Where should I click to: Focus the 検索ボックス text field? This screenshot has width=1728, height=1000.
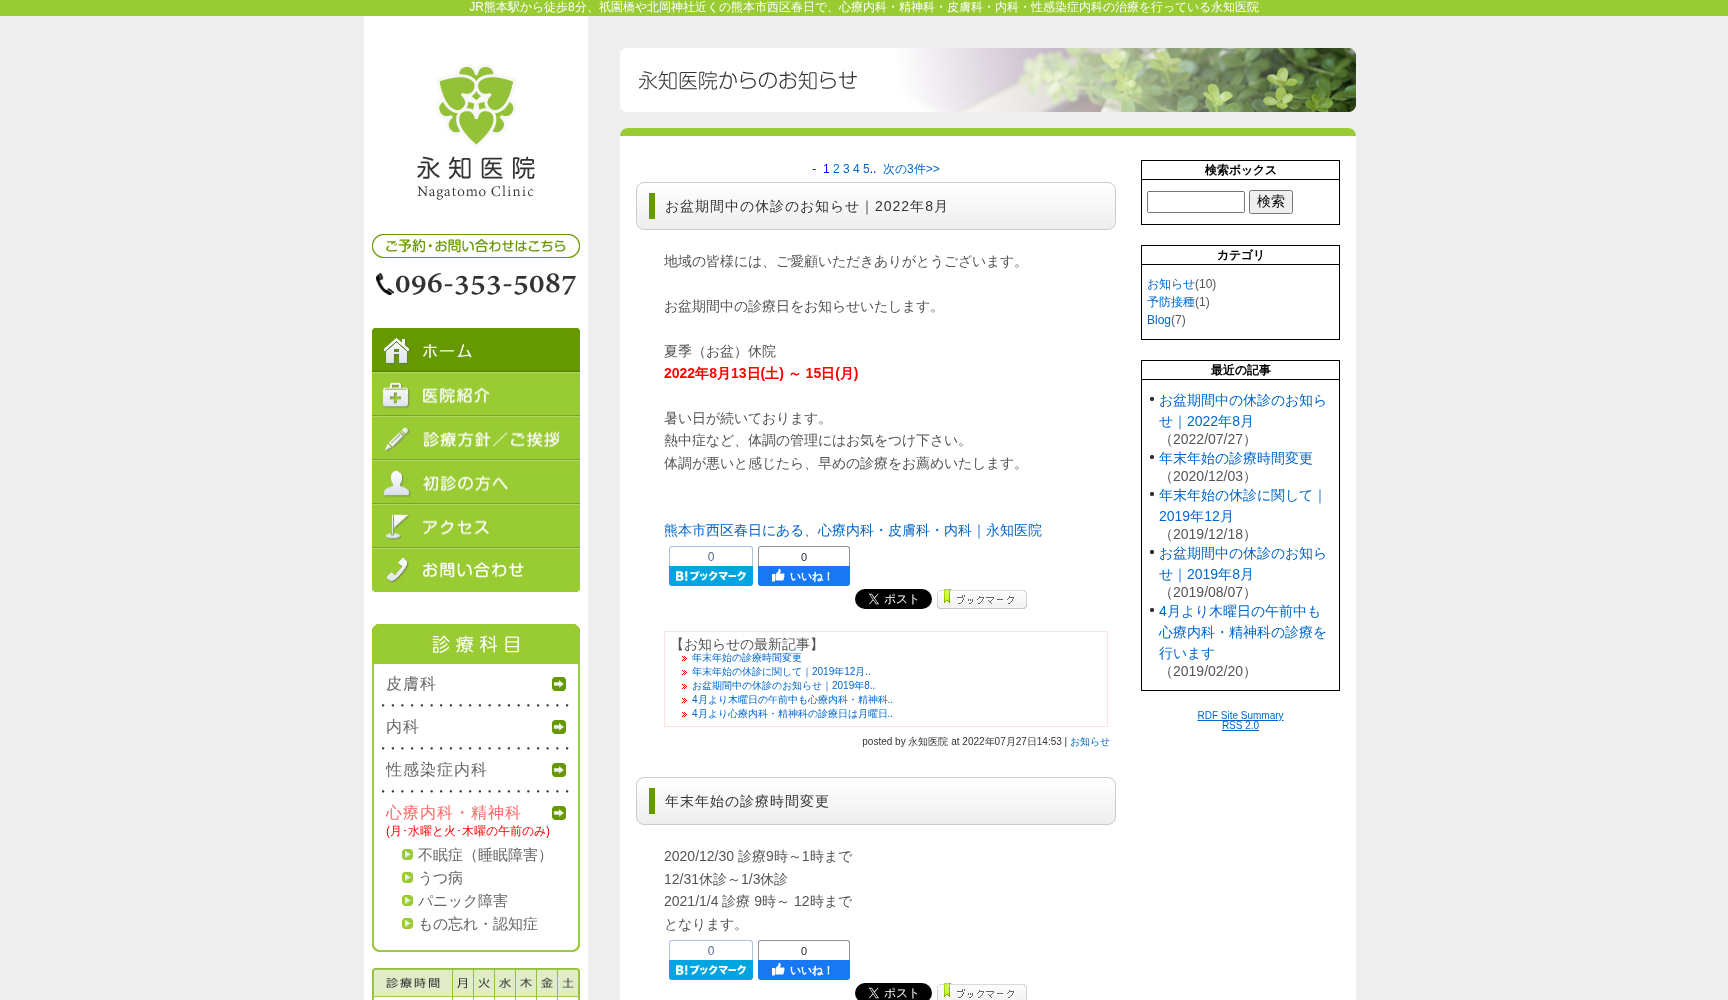click(x=1195, y=202)
